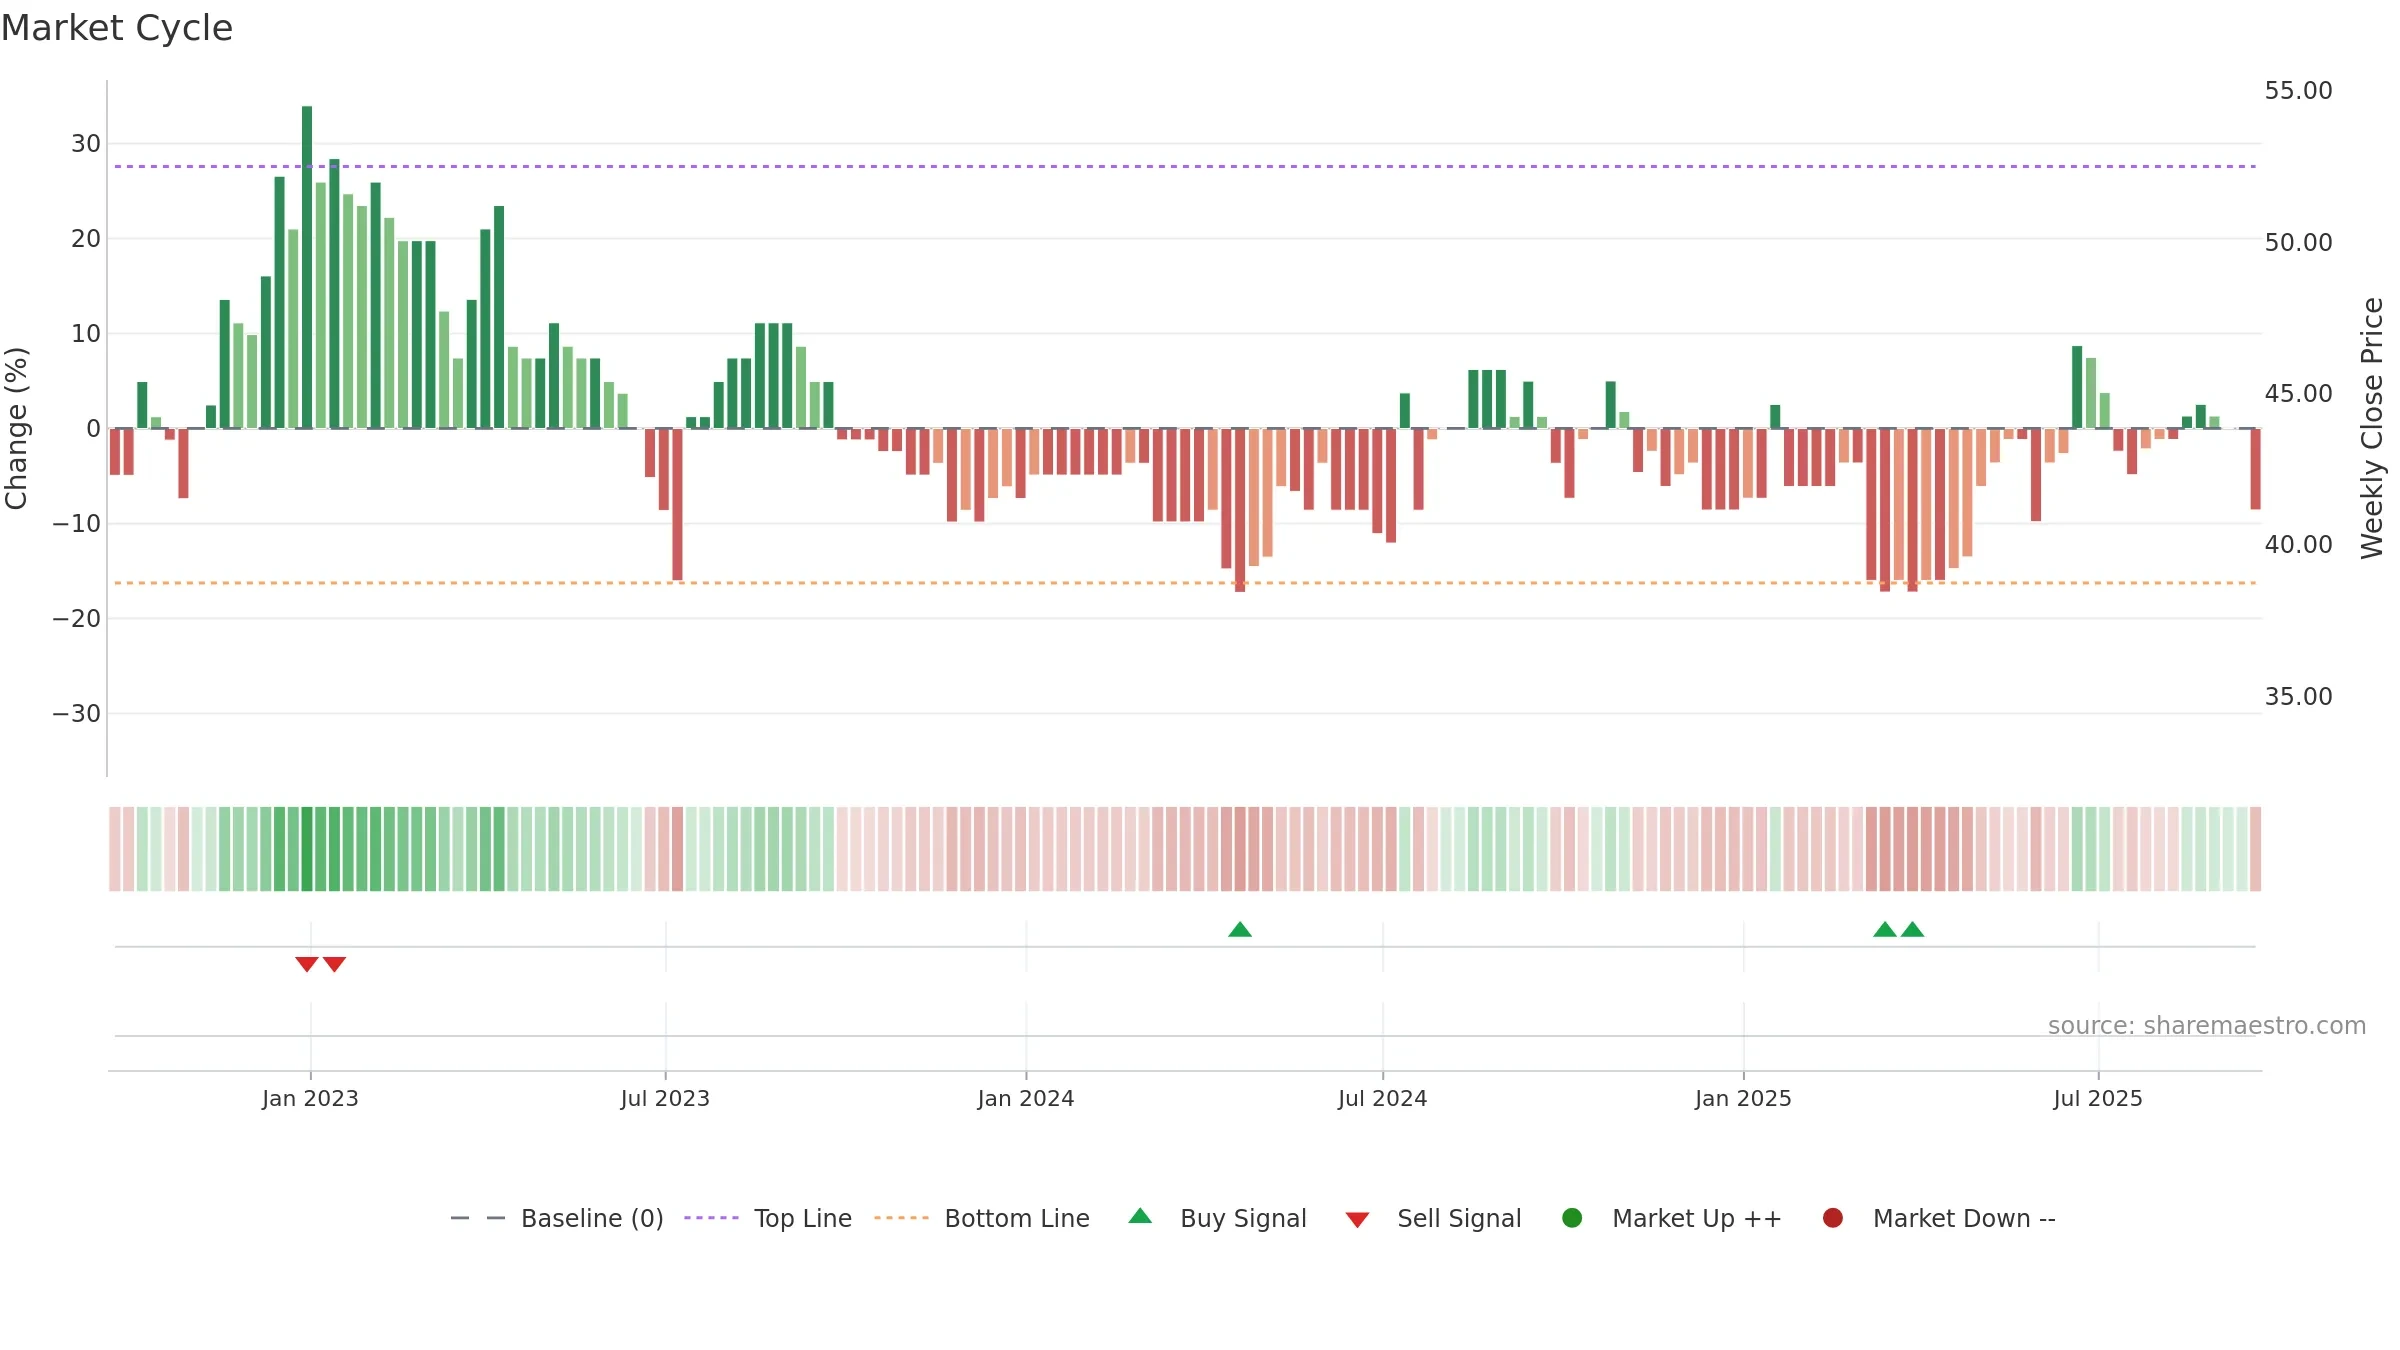The height and width of the screenshot is (1350, 2400).
Task: Select the buy signal marker near mid-2024
Action: (1240, 930)
